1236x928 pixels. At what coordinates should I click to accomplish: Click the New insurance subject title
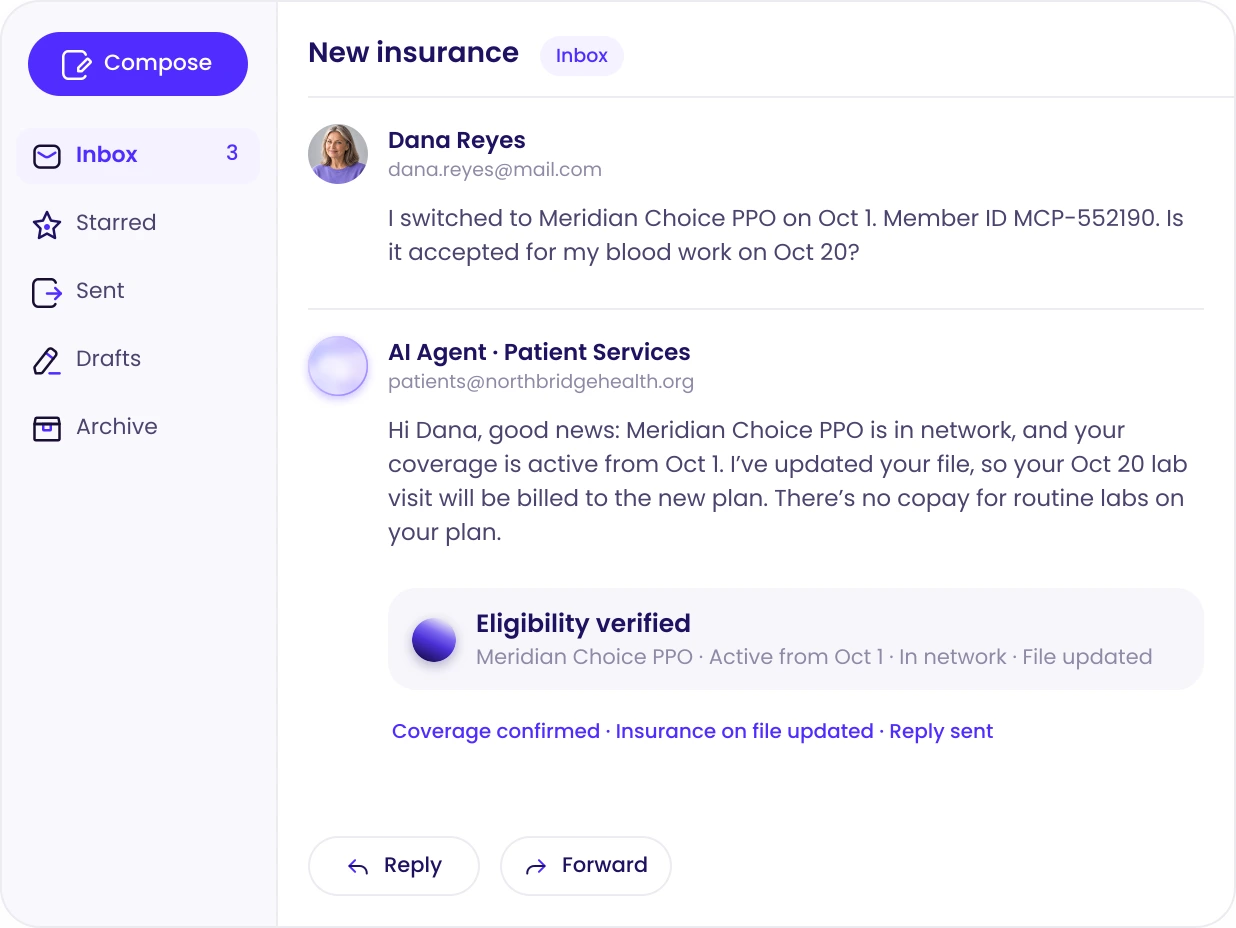(x=413, y=53)
